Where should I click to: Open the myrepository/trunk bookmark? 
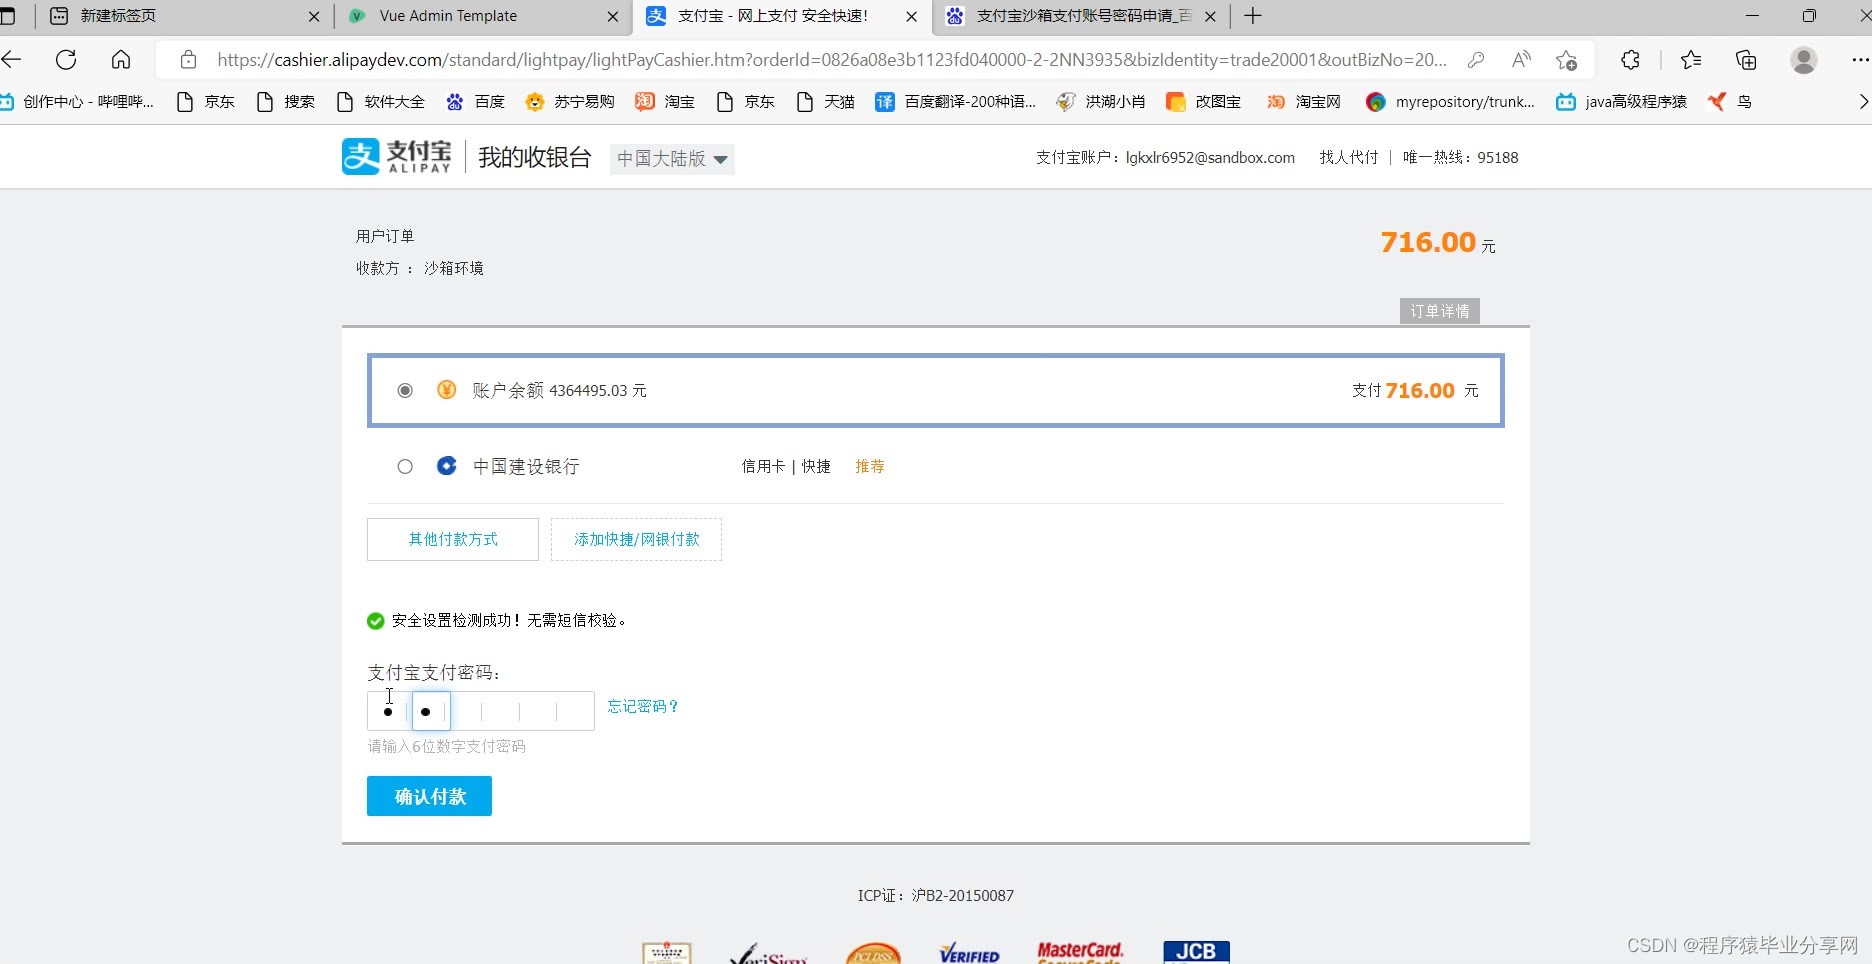click(x=1450, y=101)
